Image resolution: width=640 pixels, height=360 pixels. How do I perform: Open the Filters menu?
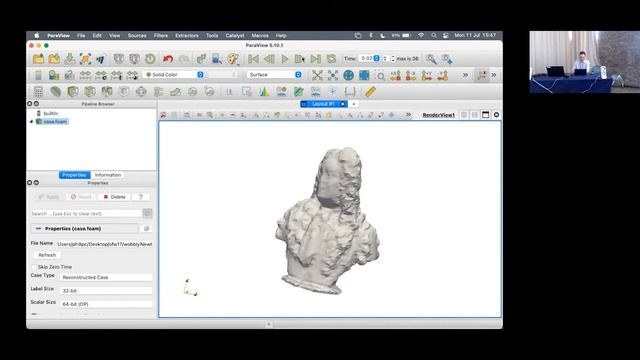[161, 36]
